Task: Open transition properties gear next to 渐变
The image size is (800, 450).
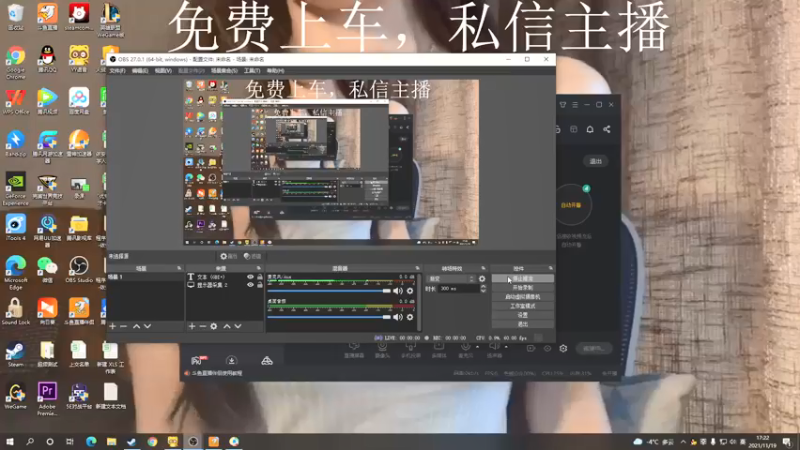Action: (x=482, y=279)
